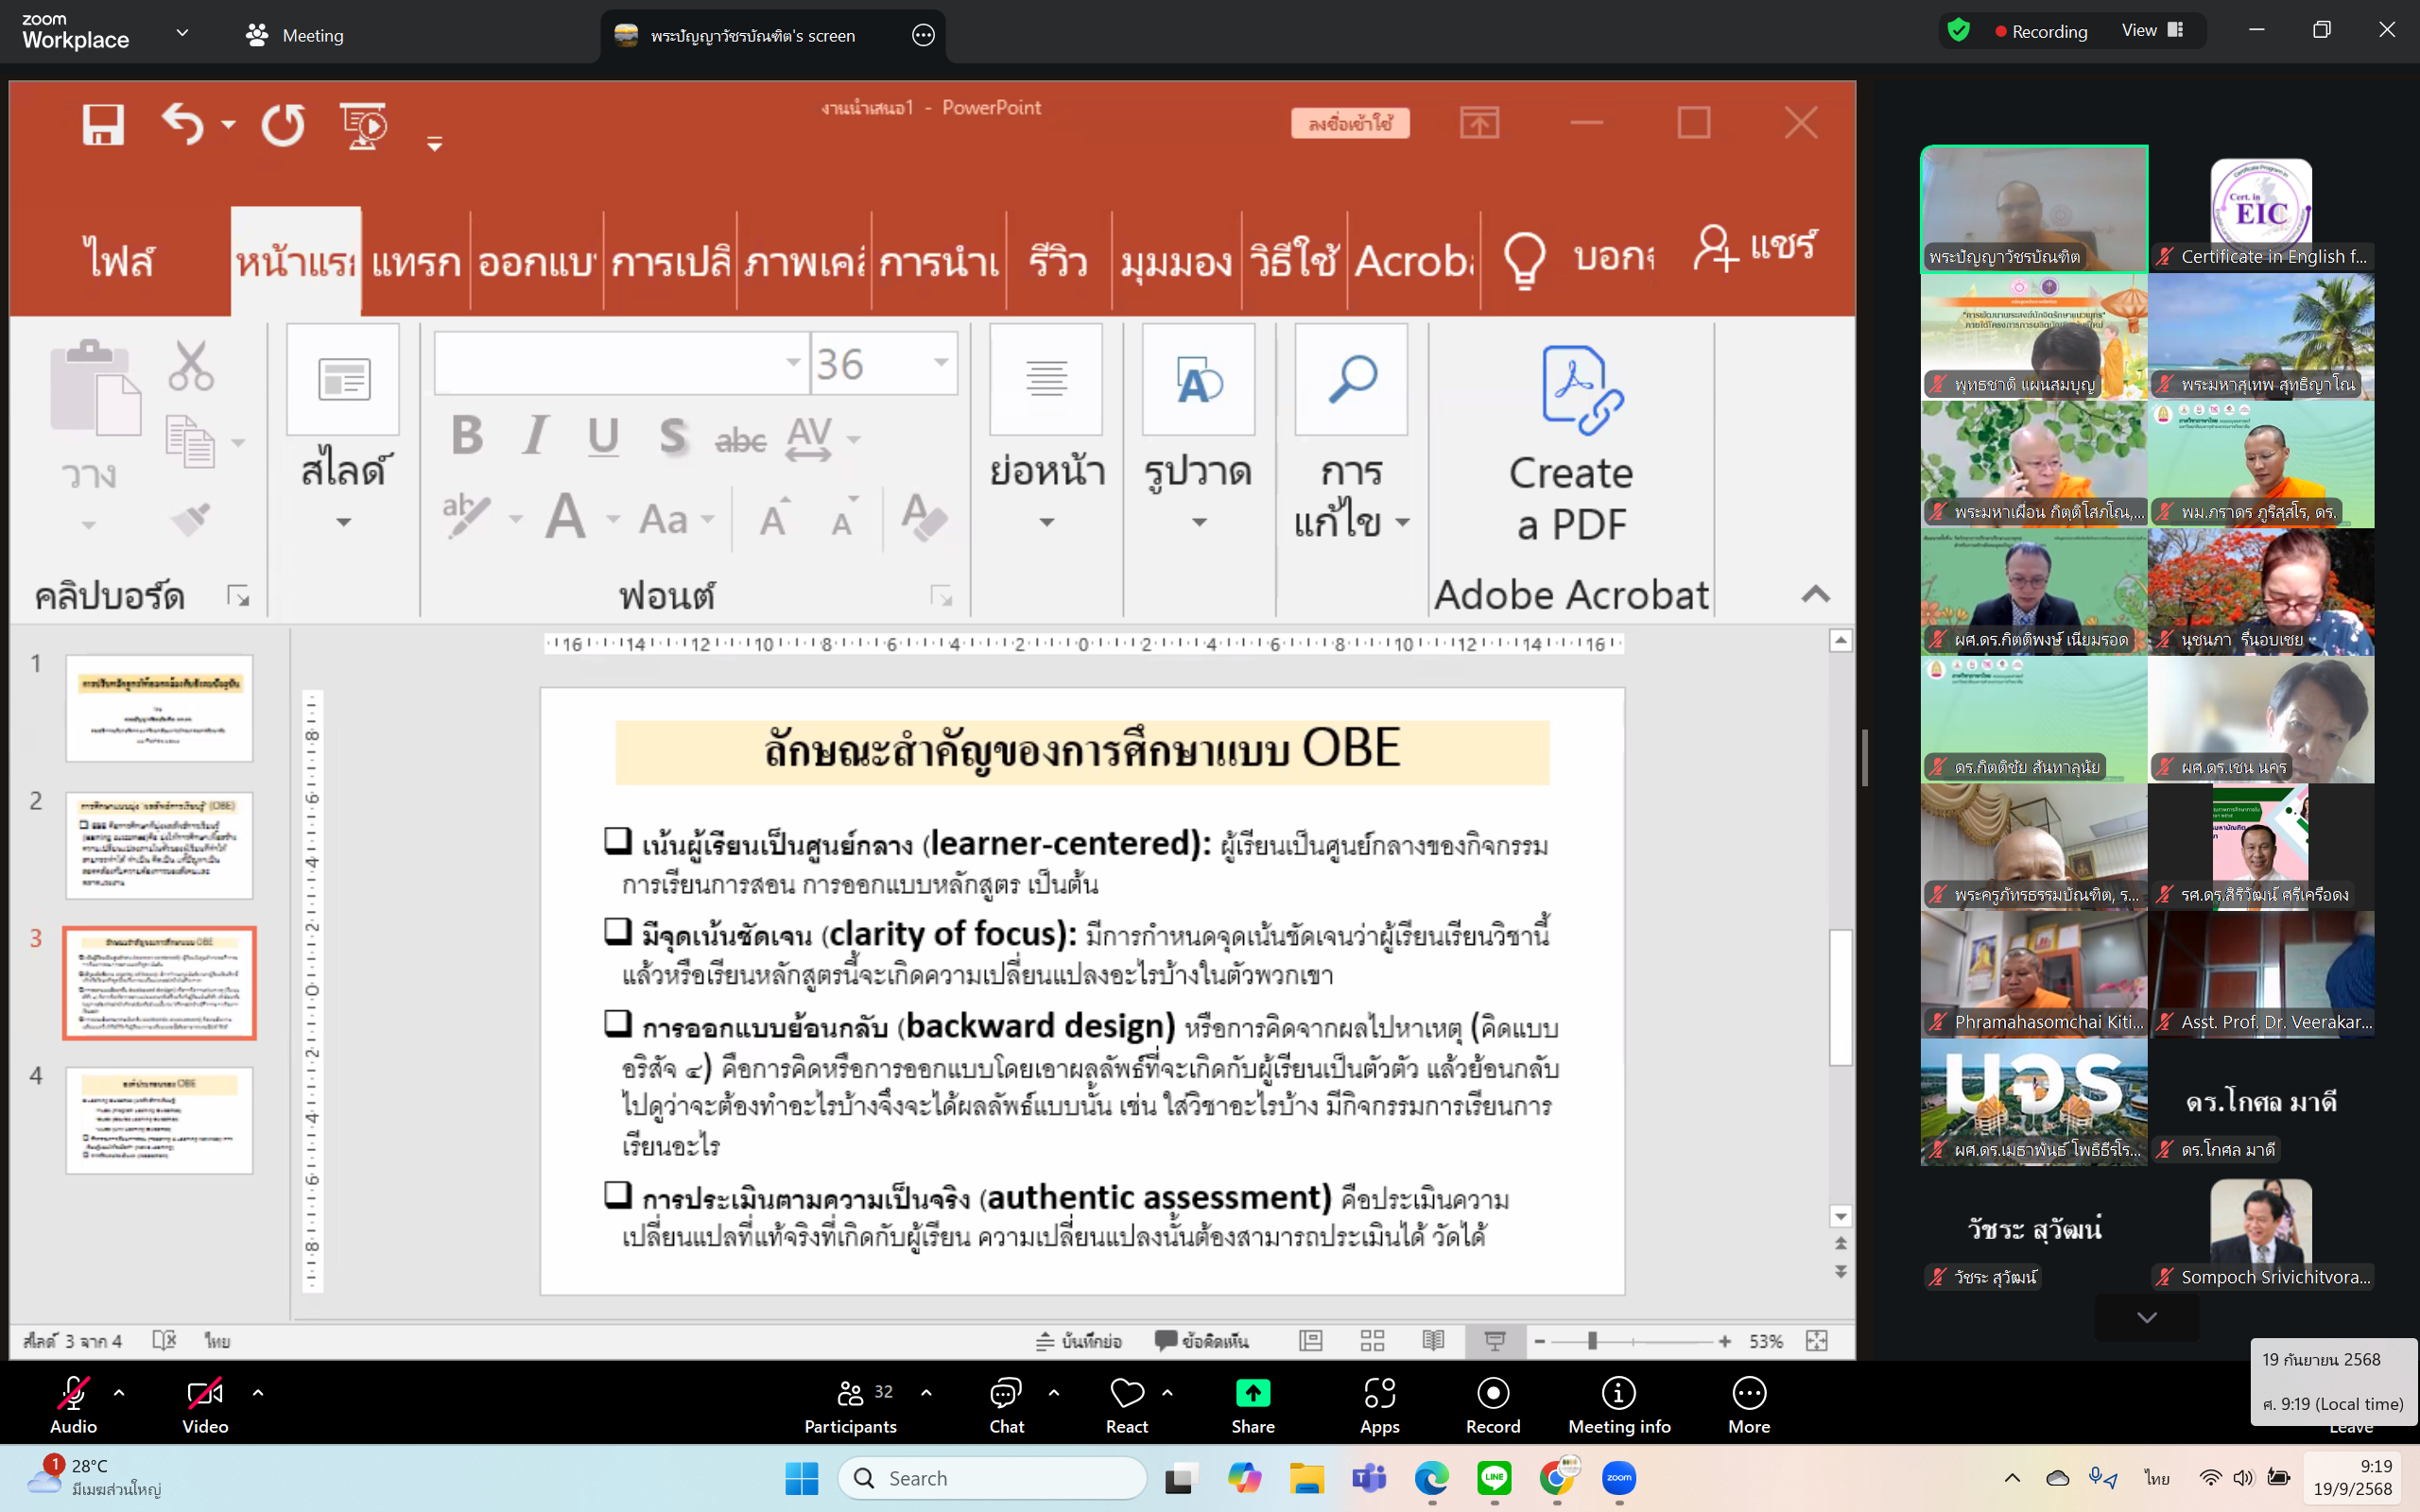2420x1512 pixels.
Task: Click the New Slide icon
Action: click(x=343, y=379)
